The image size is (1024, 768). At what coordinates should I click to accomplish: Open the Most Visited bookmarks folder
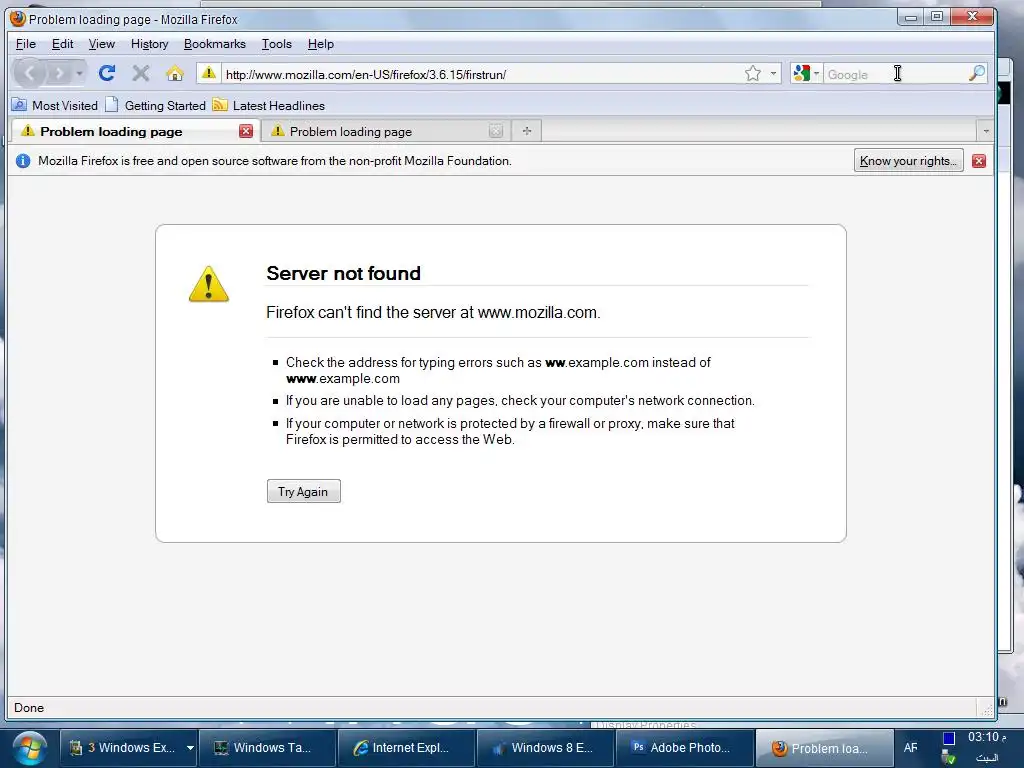[55, 105]
